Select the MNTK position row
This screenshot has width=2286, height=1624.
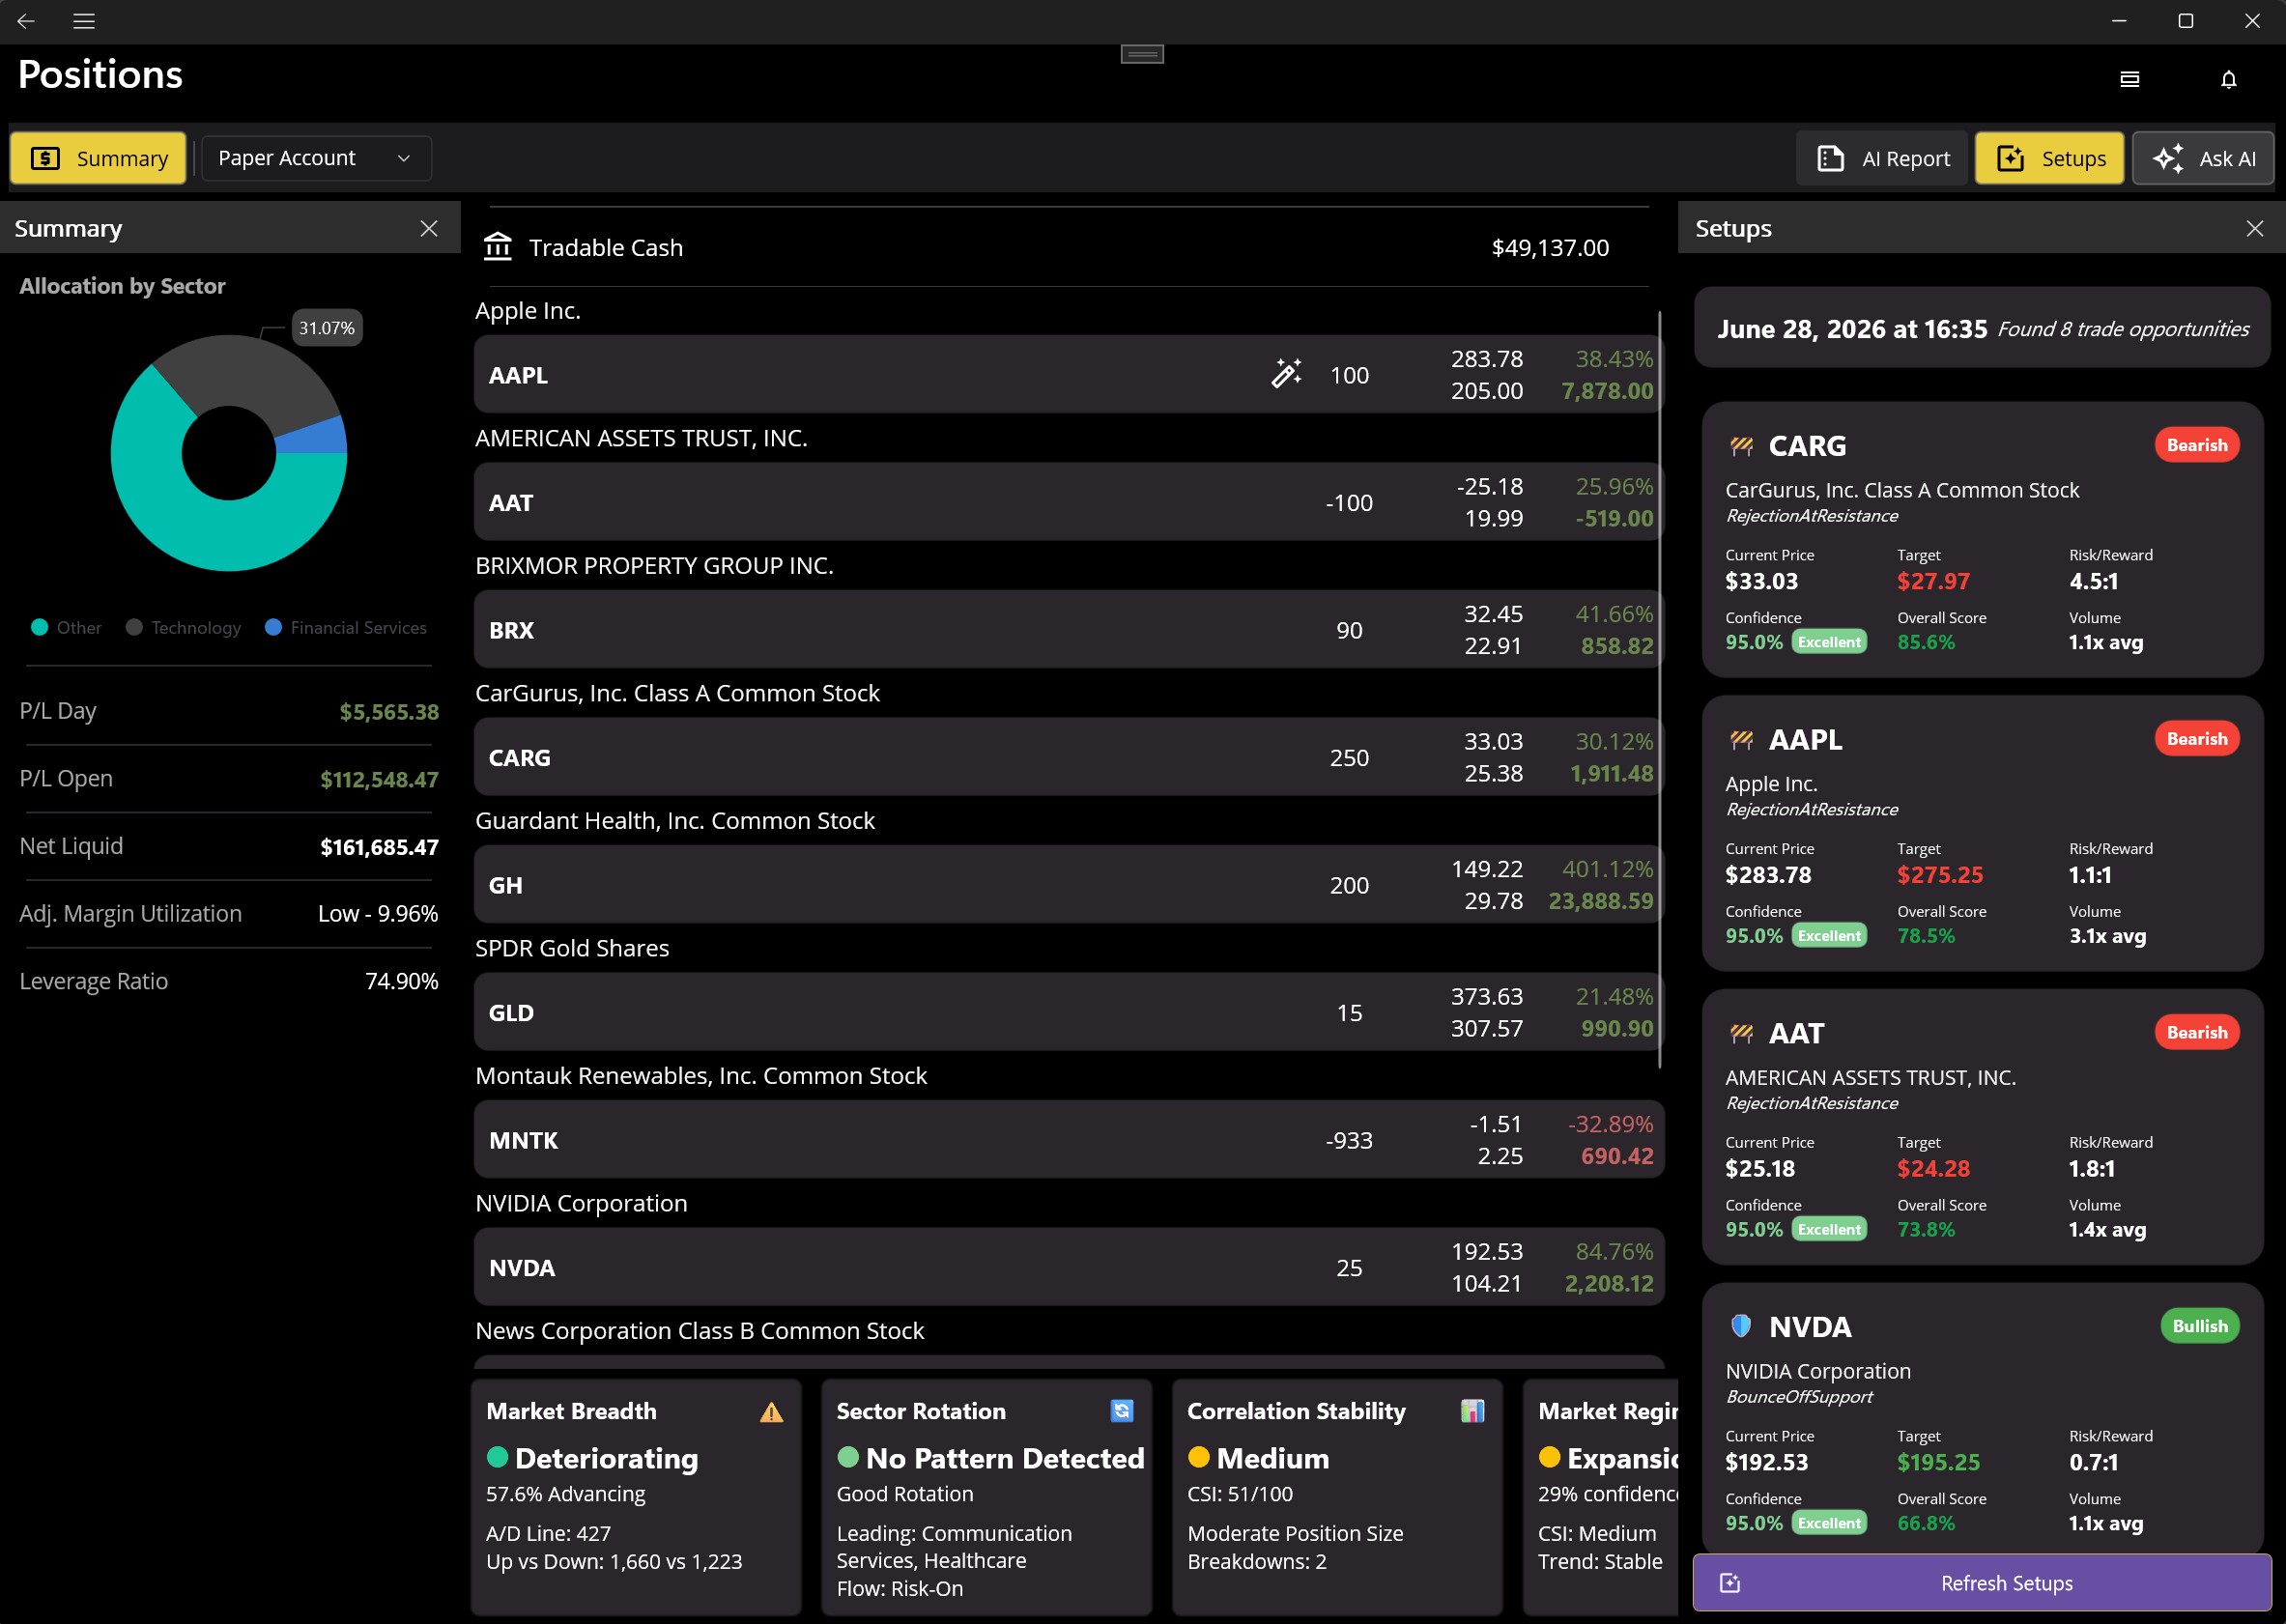point(1069,1139)
